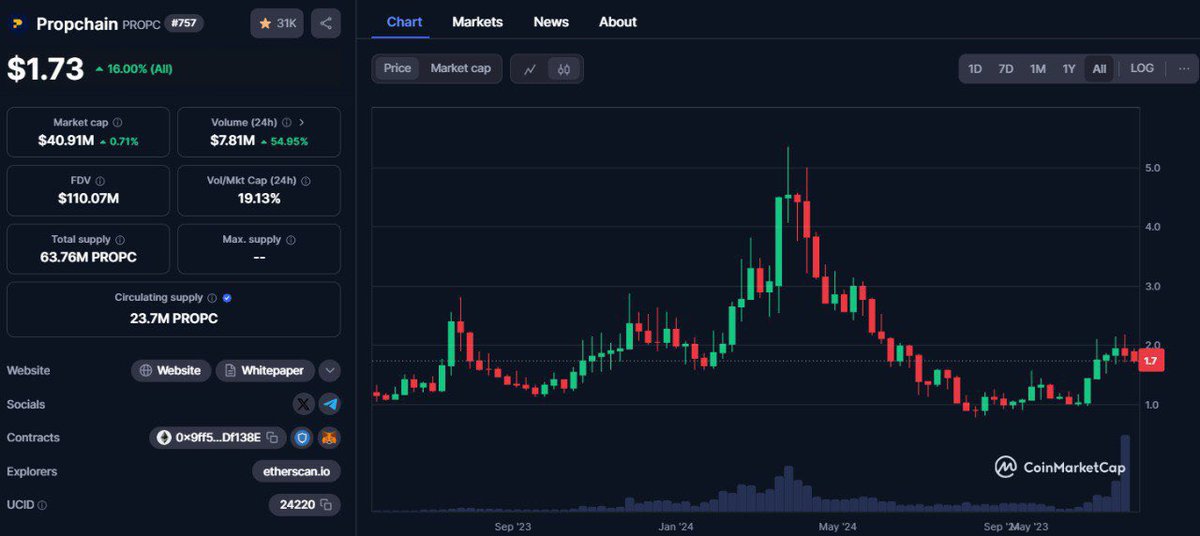
Task: Select the Price chart toggle
Action: click(397, 69)
